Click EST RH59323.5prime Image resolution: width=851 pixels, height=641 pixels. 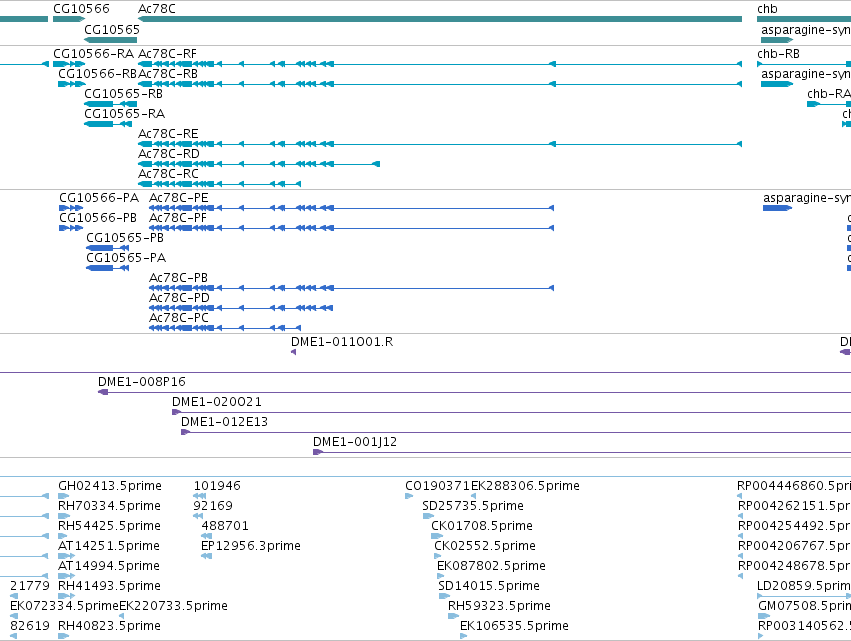coord(454,616)
